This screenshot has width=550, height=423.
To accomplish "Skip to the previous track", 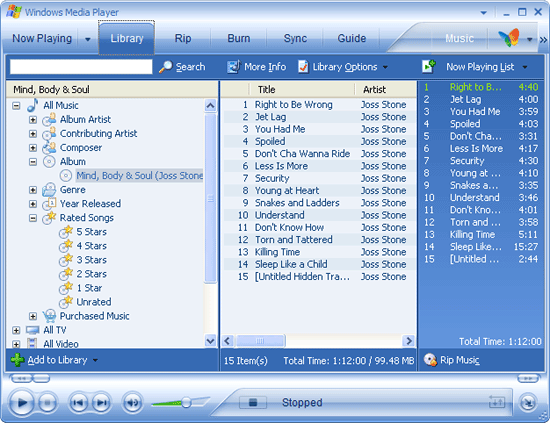I will pyautogui.click(x=78, y=403).
